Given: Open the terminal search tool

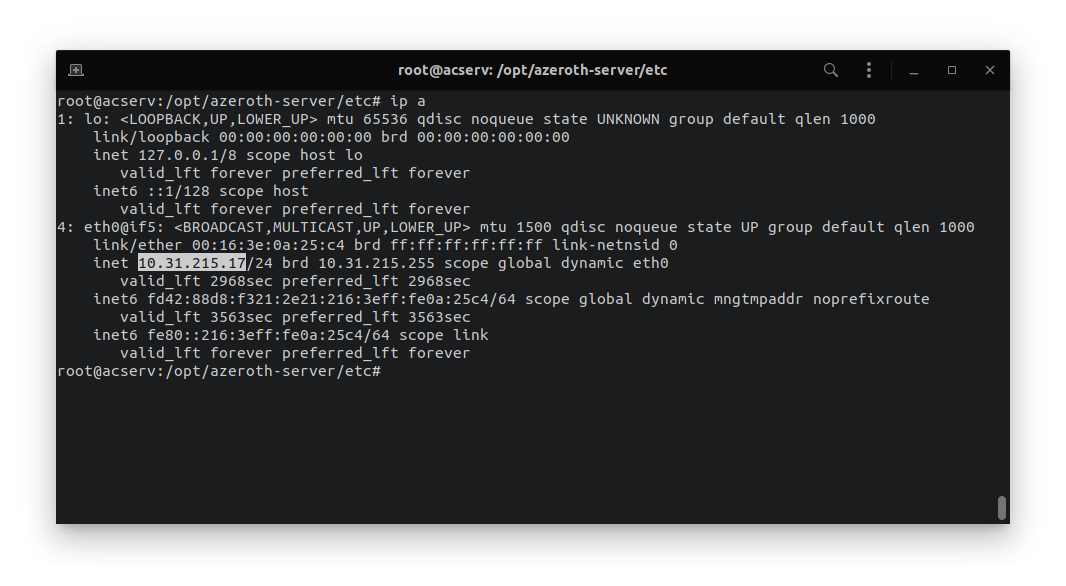Looking at the screenshot, I should point(831,70).
